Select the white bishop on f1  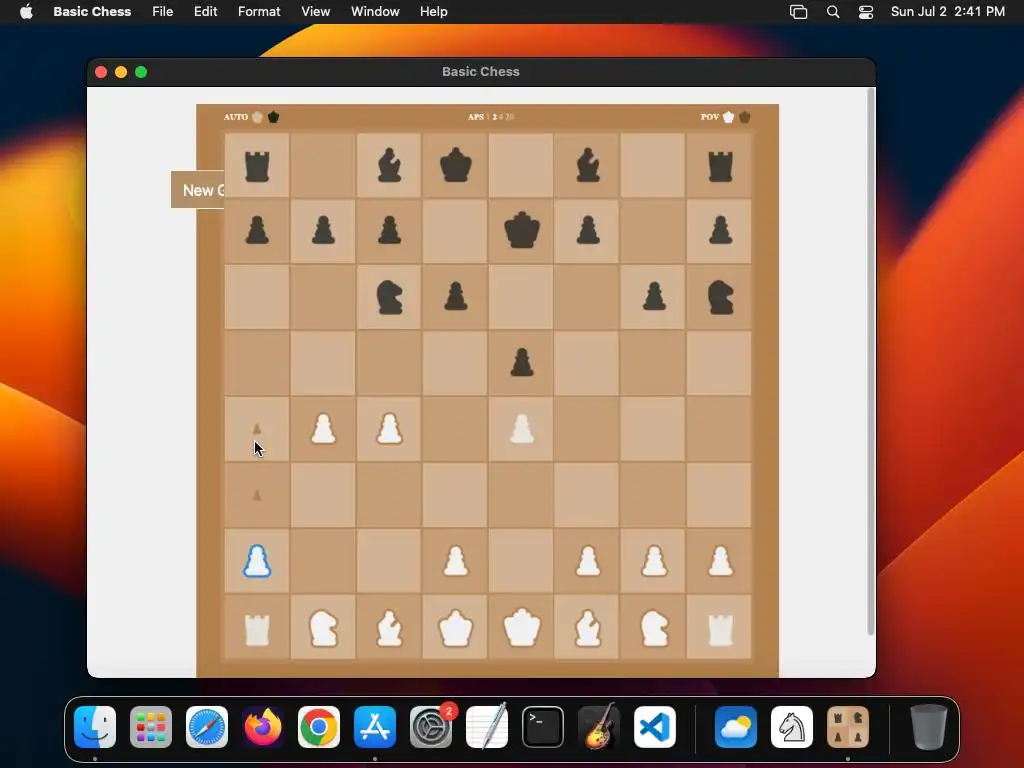coord(588,628)
